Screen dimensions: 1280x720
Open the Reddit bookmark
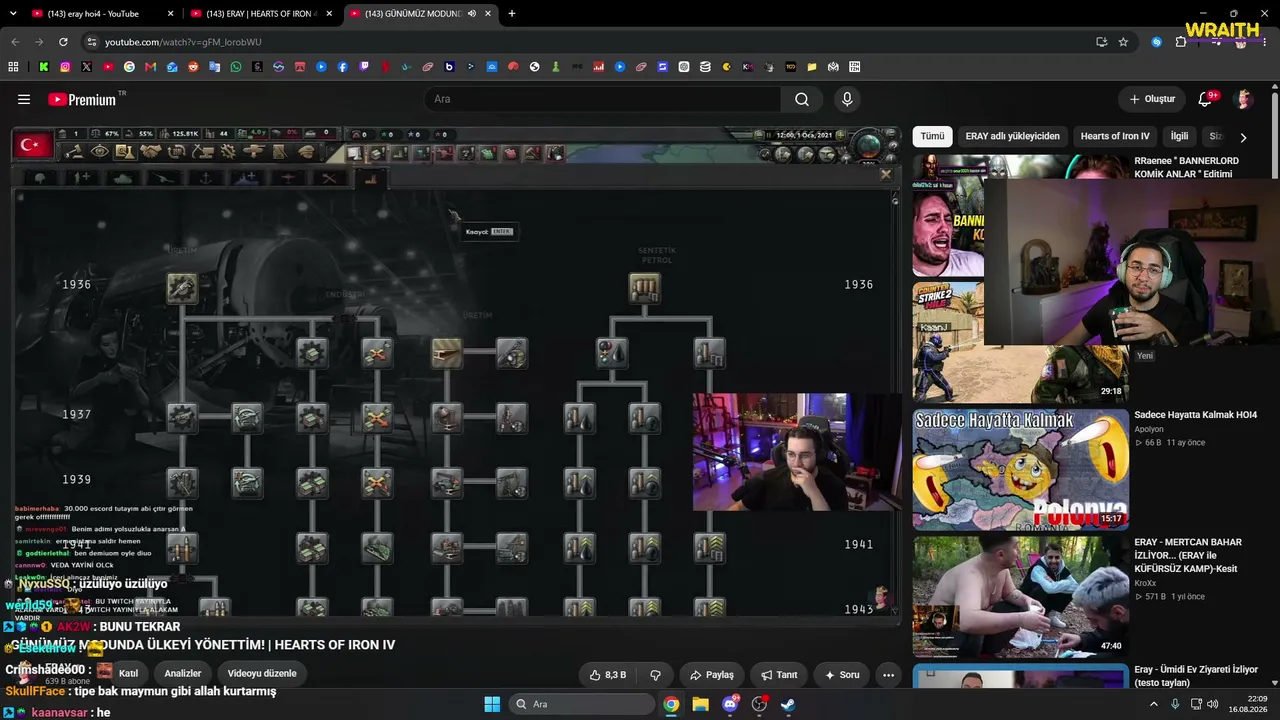tap(193, 67)
